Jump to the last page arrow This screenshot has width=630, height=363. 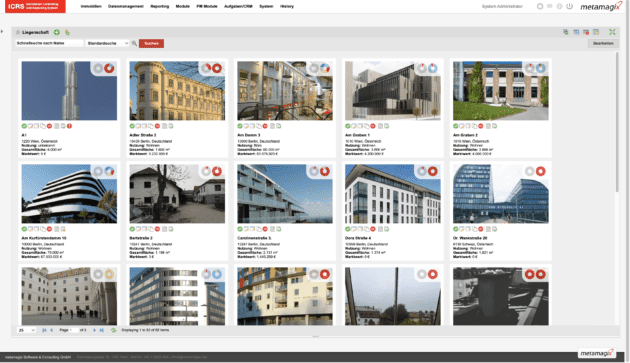(101, 330)
